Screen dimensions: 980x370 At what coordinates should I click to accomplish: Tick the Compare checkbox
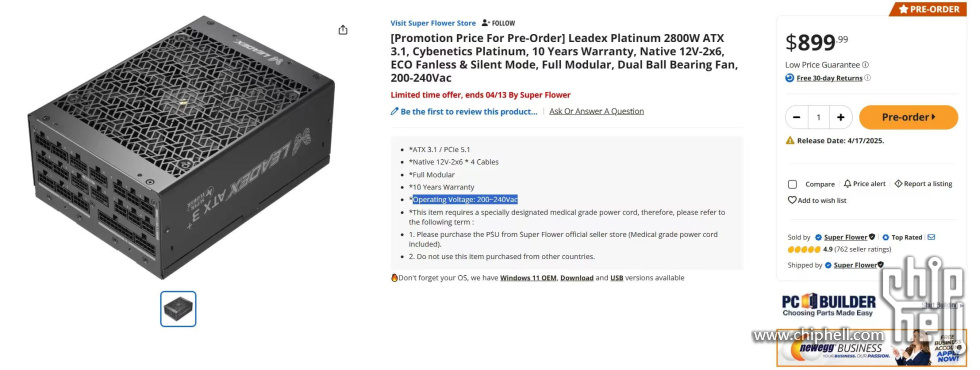pyautogui.click(x=792, y=184)
